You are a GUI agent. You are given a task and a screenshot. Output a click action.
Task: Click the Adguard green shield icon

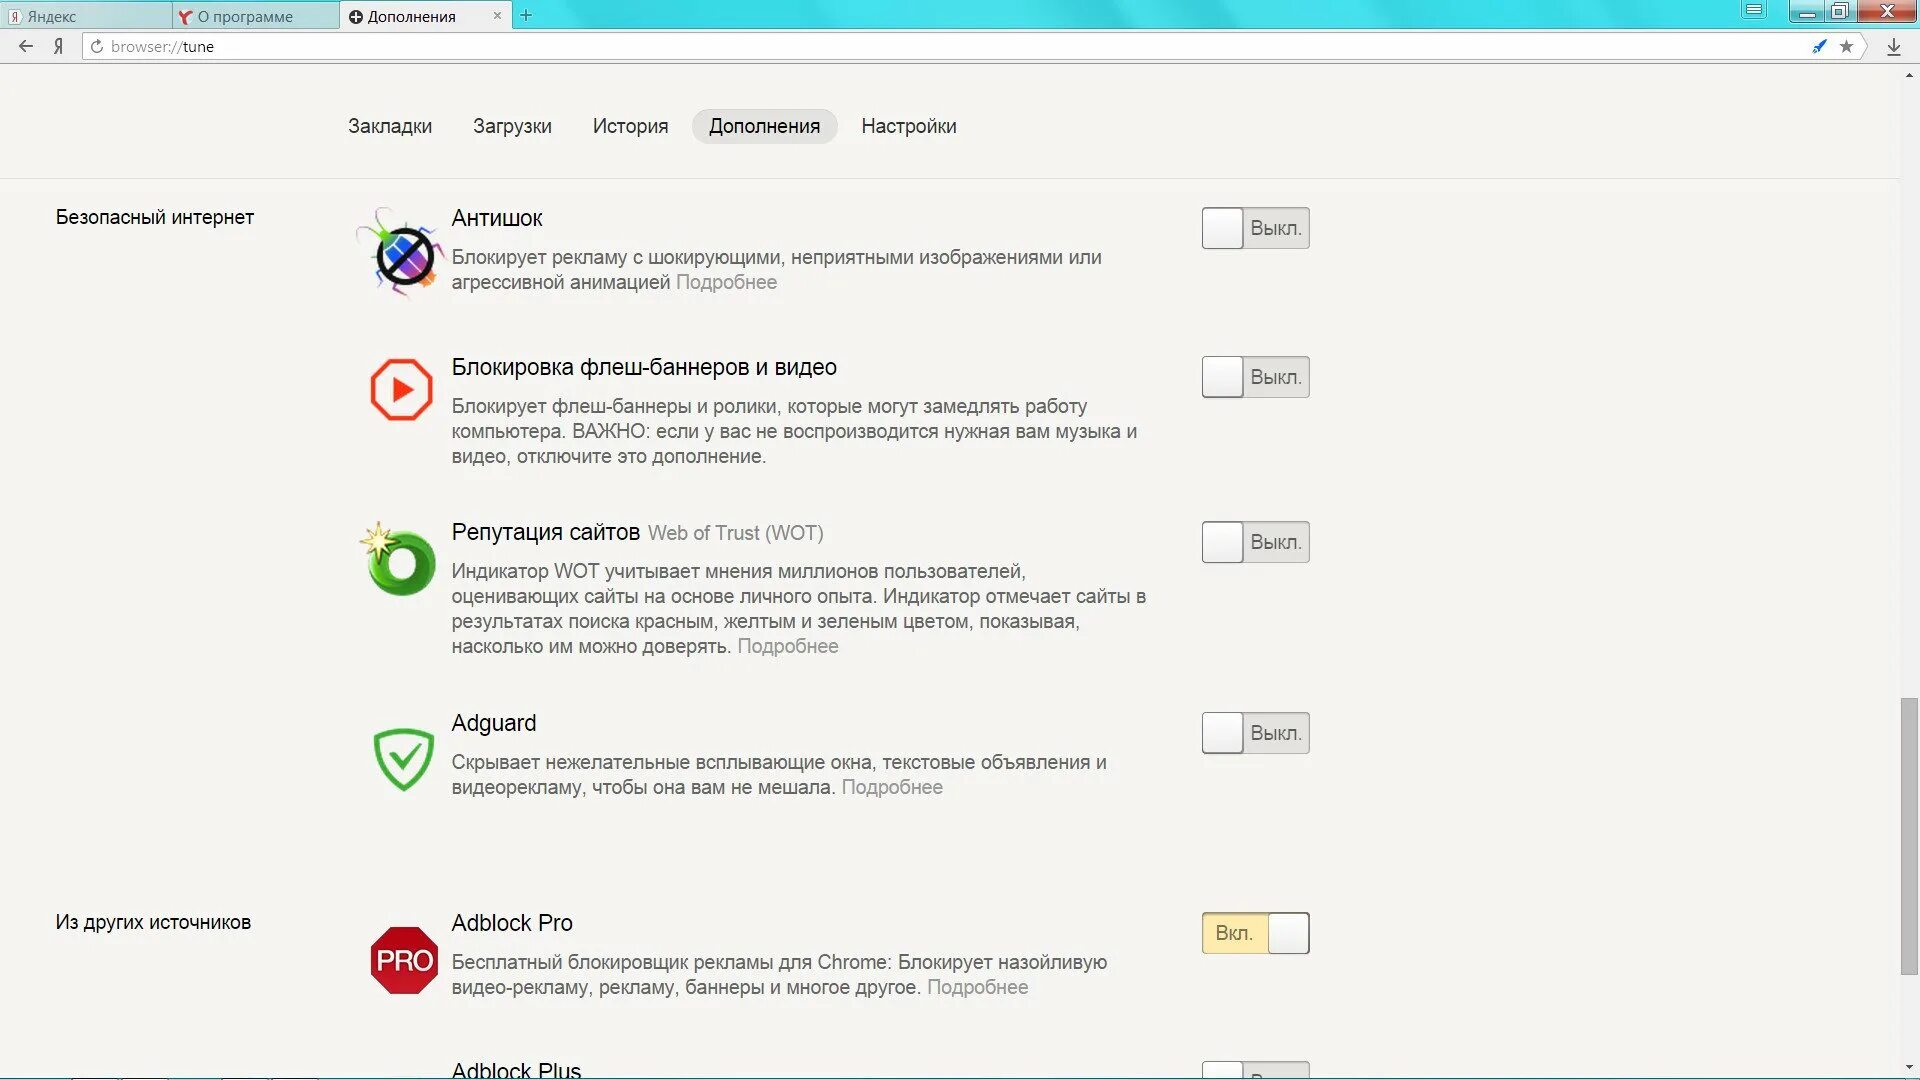(403, 759)
